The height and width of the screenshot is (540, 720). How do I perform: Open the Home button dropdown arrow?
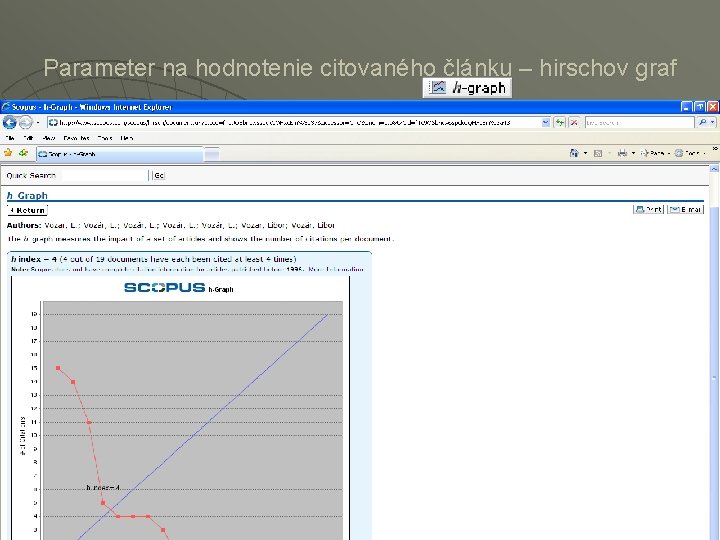click(585, 153)
